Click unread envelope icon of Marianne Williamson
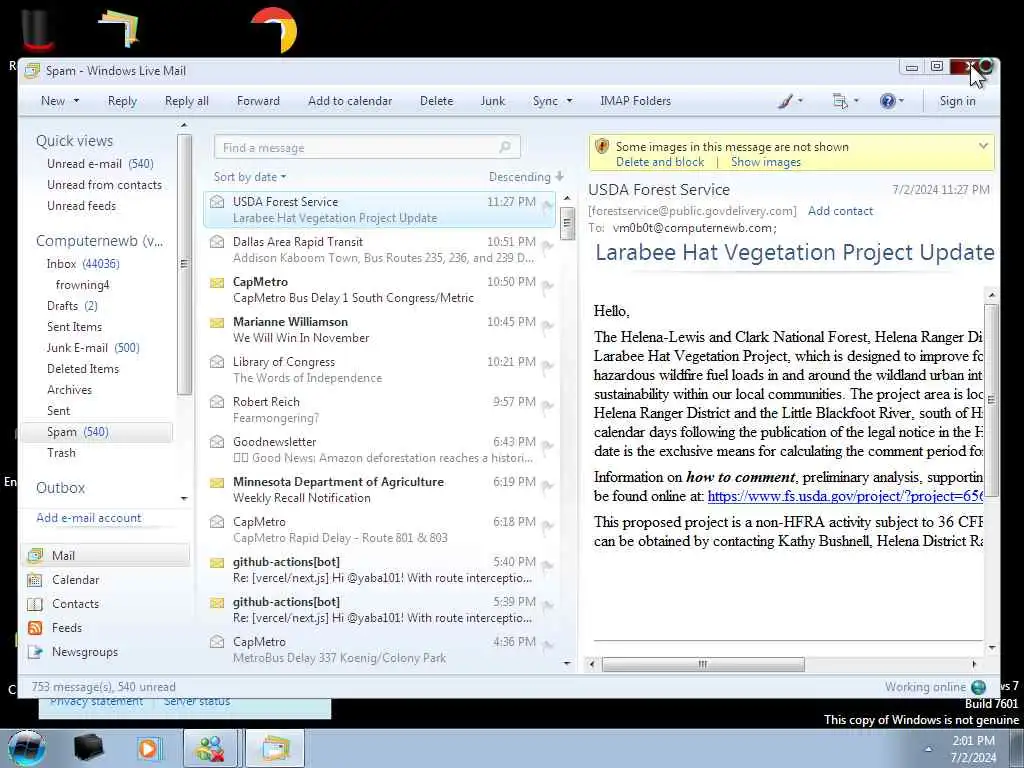Viewport: 1024px width, 768px height. tap(217, 323)
